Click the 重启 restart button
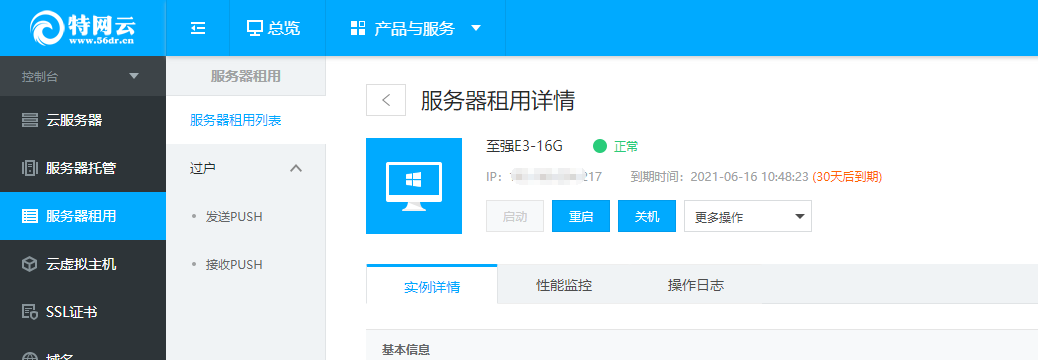The image size is (1038, 360). pyautogui.click(x=581, y=216)
